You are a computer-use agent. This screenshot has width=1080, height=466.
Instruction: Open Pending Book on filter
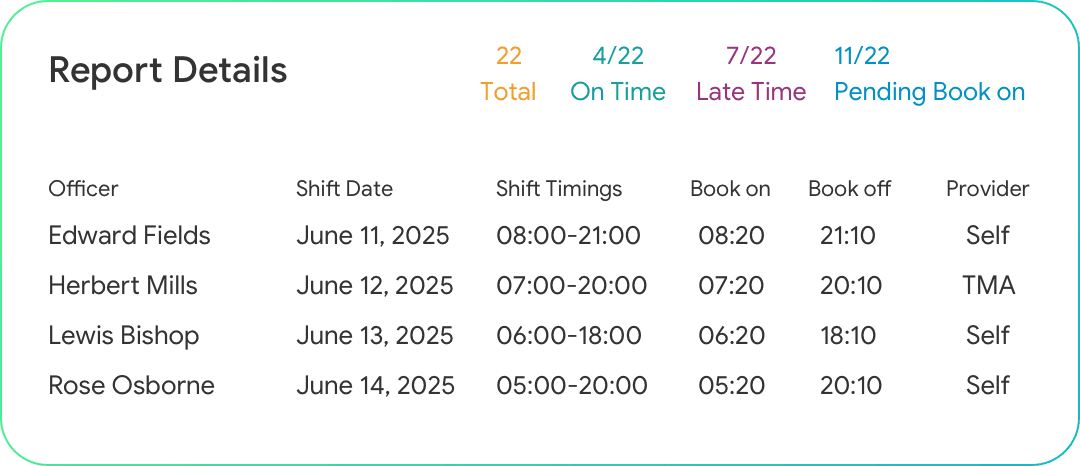coord(929,74)
